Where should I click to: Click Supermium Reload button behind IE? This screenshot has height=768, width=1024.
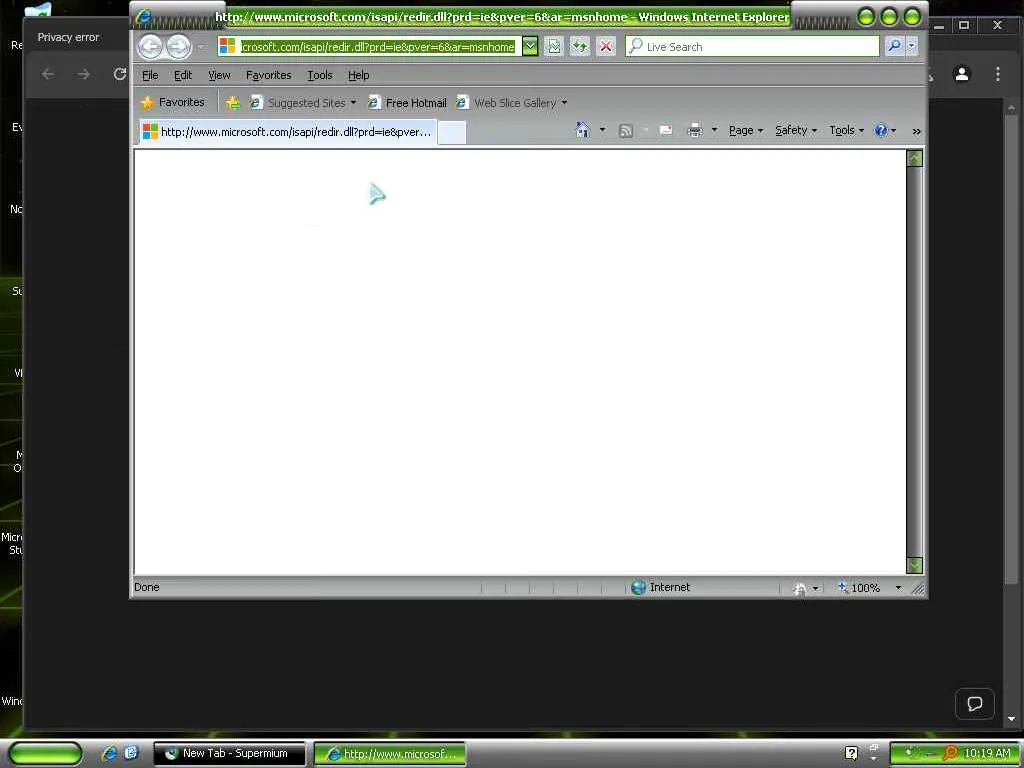(120, 74)
